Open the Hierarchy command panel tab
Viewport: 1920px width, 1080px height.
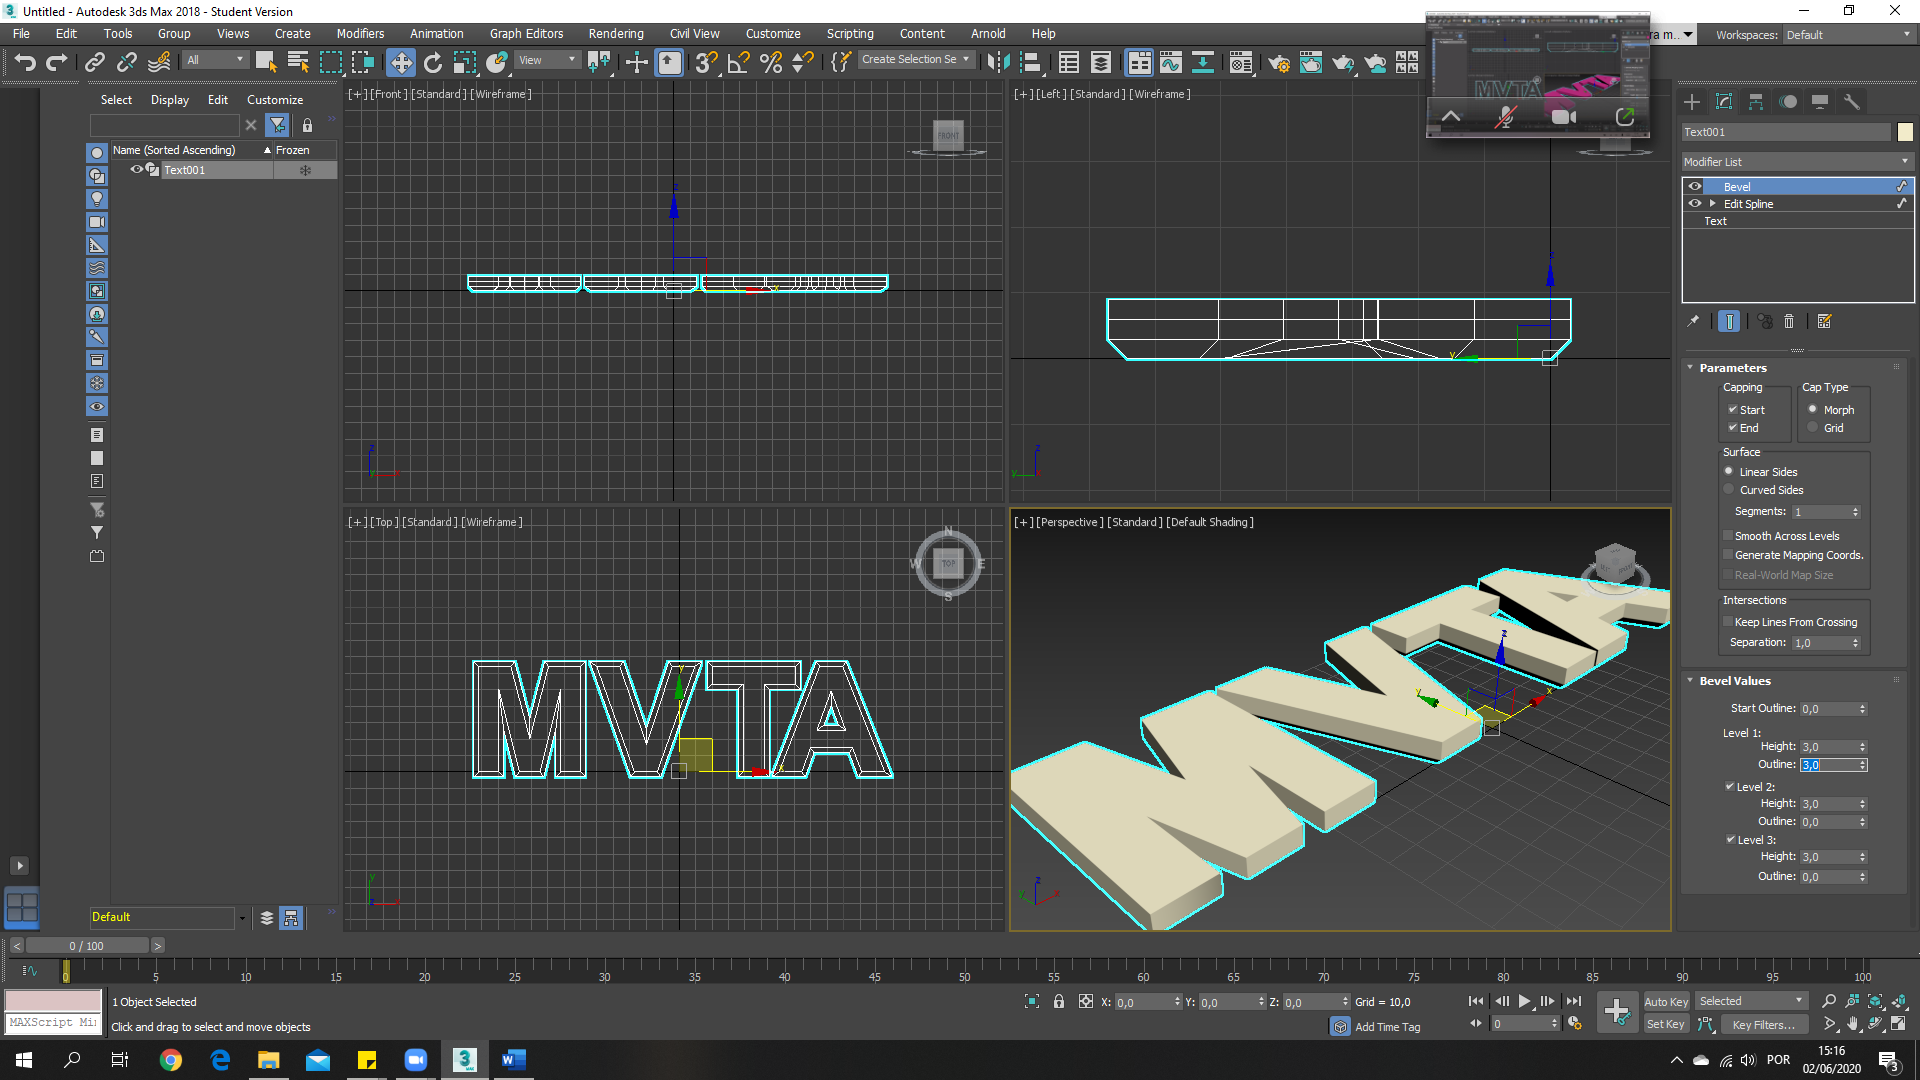(1756, 102)
